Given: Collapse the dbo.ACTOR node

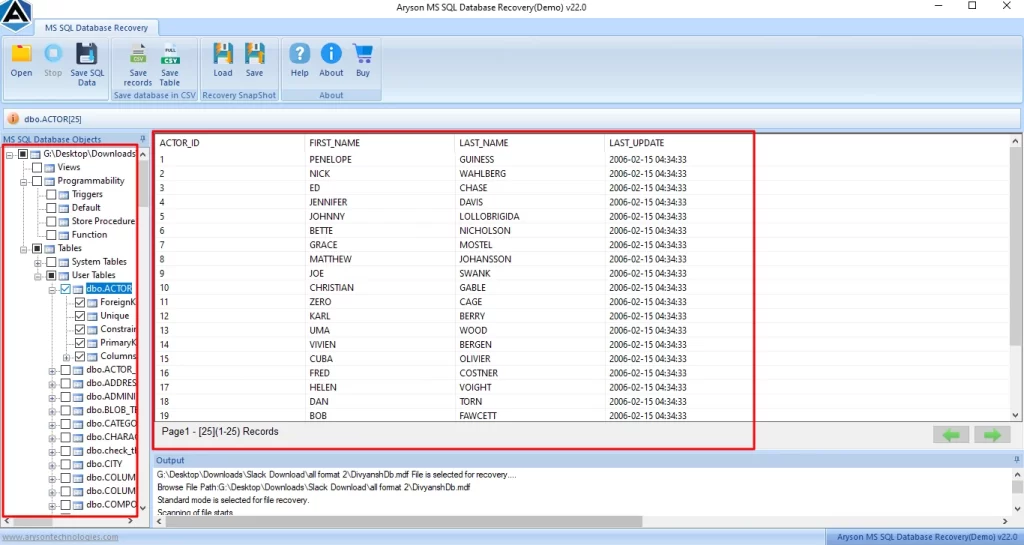Looking at the screenshot, I should click(x=52, y=289).
